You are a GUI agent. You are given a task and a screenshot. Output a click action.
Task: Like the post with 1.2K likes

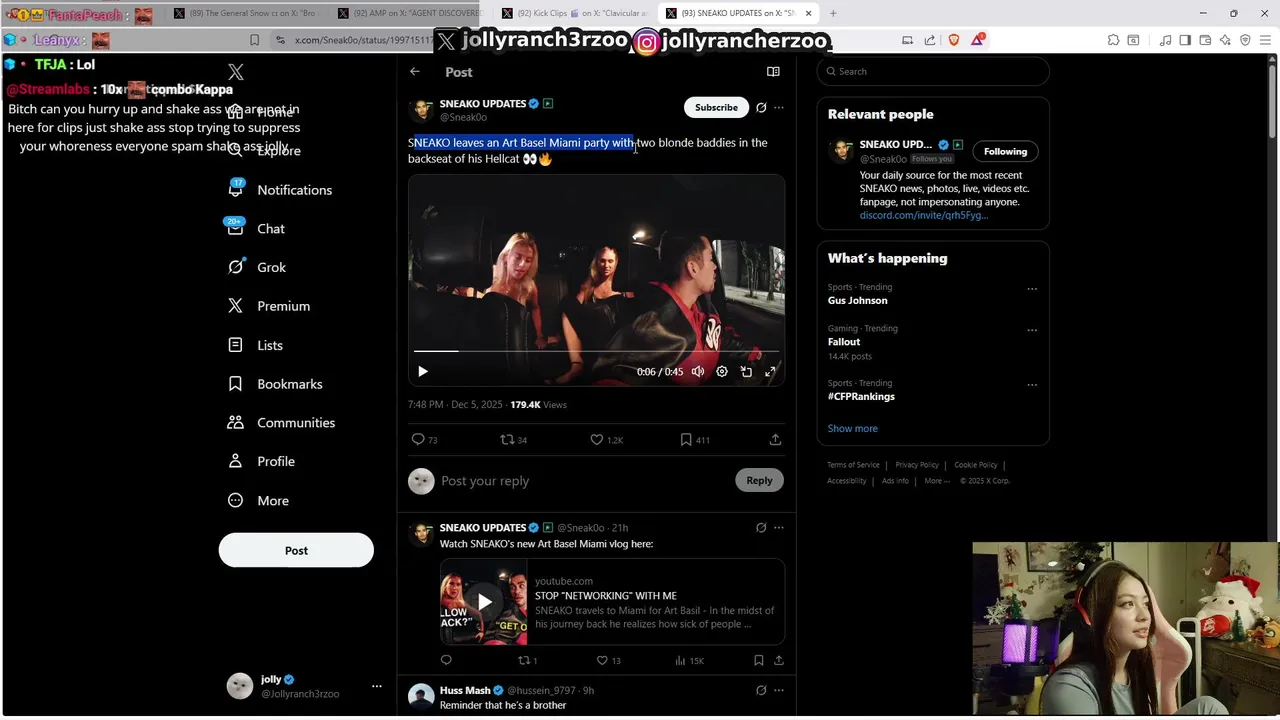pyautogui.click(x=606, y=440)
